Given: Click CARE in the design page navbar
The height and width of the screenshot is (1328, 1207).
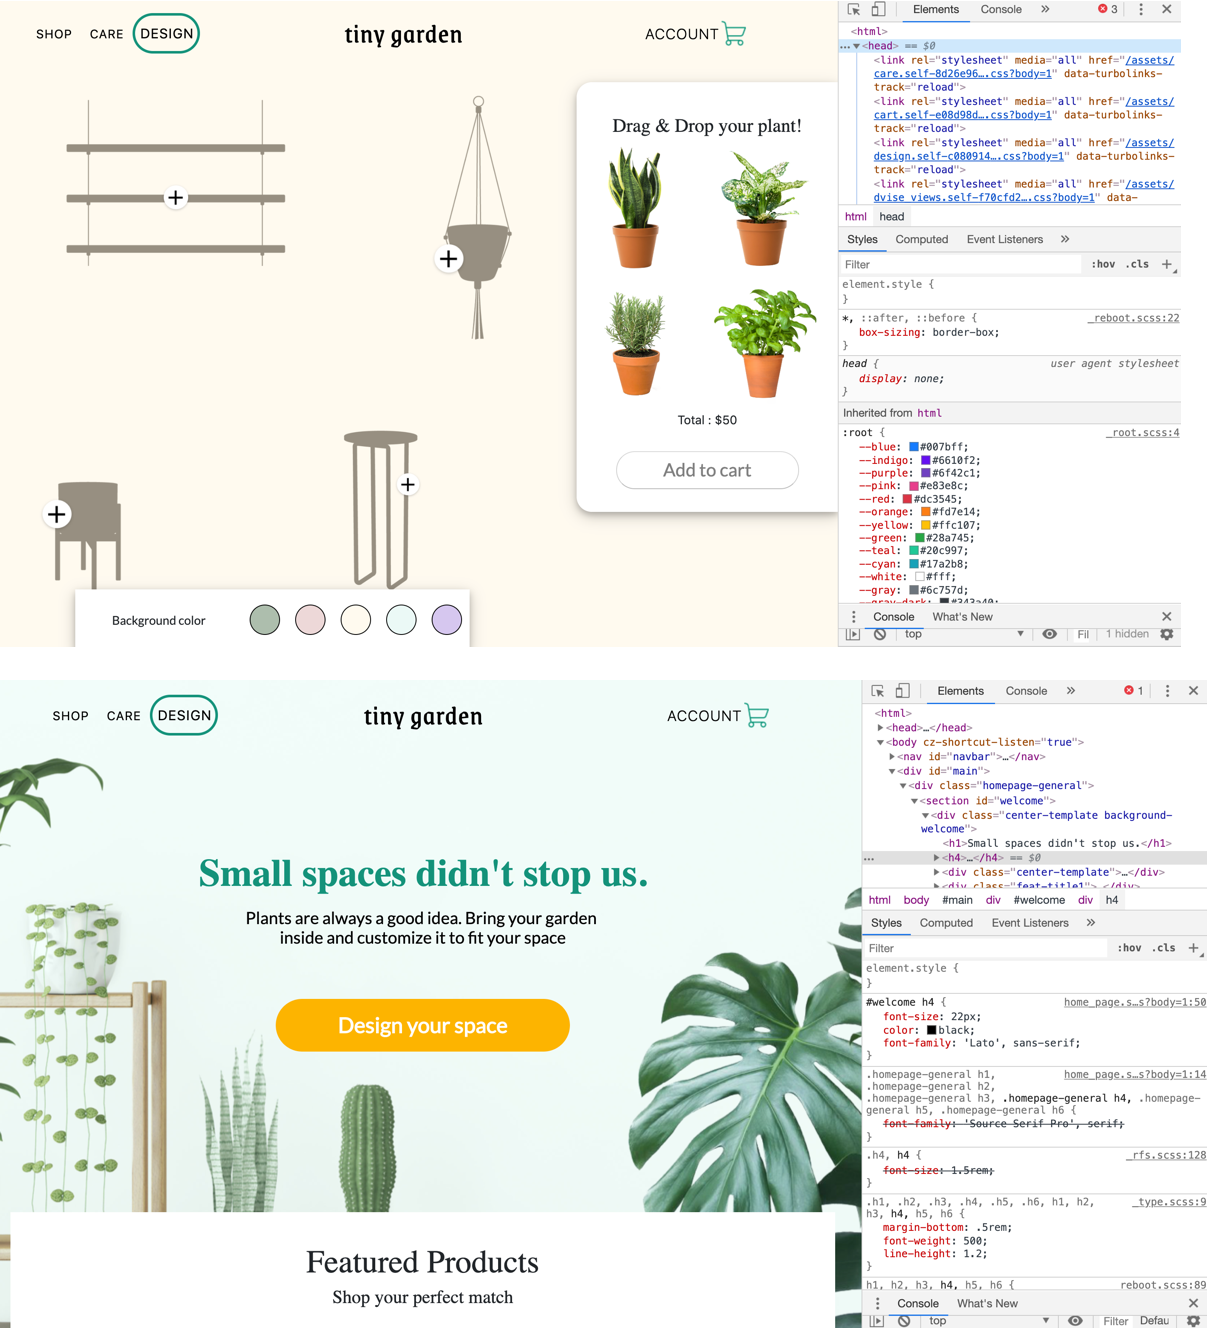Looking at the screenshot, I should [107, 34].
